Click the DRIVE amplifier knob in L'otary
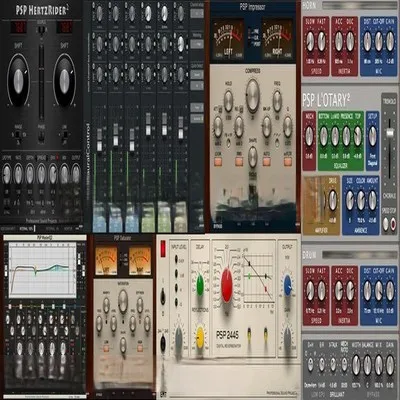This screenshot has height=400, width=400. pos(333,200)
